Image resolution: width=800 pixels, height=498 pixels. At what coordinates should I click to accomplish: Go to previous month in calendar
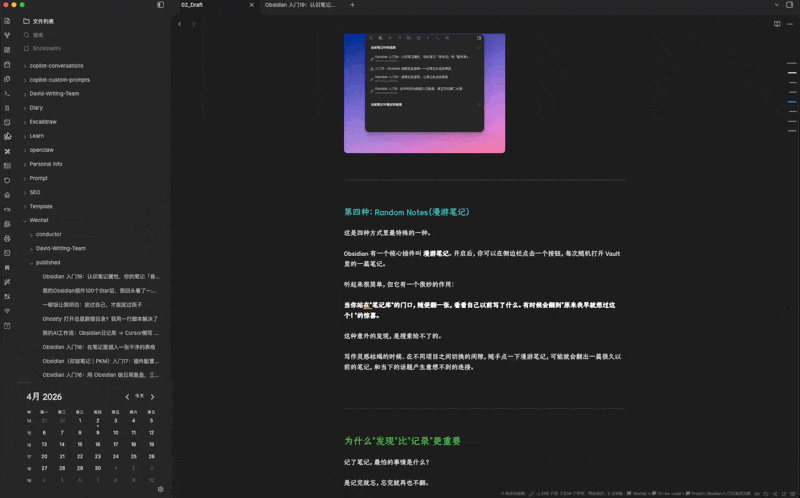coord(127,396)
